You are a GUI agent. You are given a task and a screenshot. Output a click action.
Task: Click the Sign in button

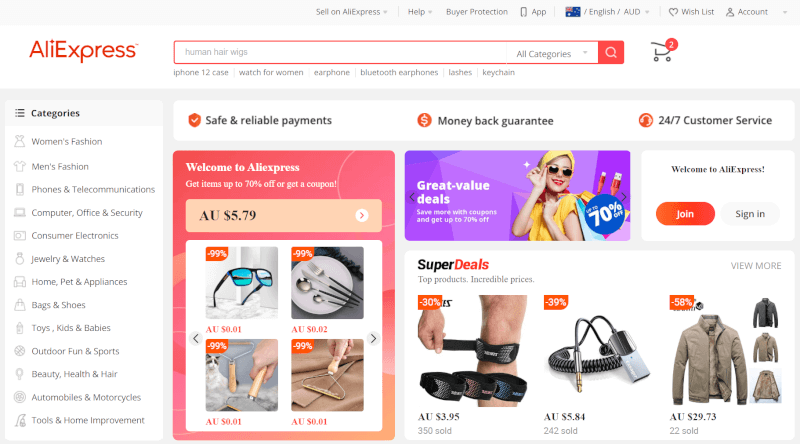750,214
